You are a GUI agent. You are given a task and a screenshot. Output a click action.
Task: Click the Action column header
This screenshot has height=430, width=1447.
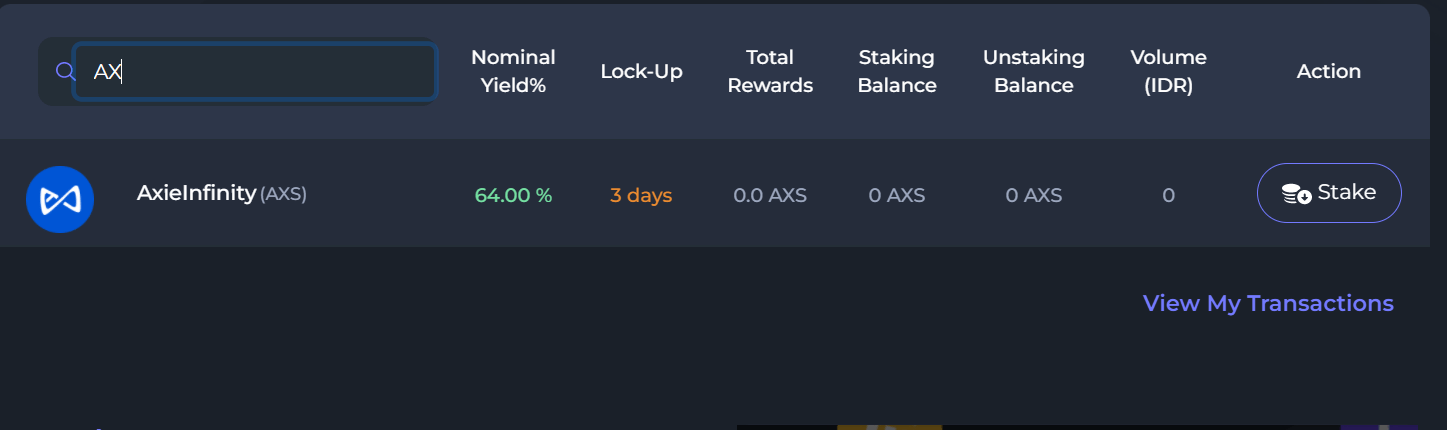(1328, 71)
